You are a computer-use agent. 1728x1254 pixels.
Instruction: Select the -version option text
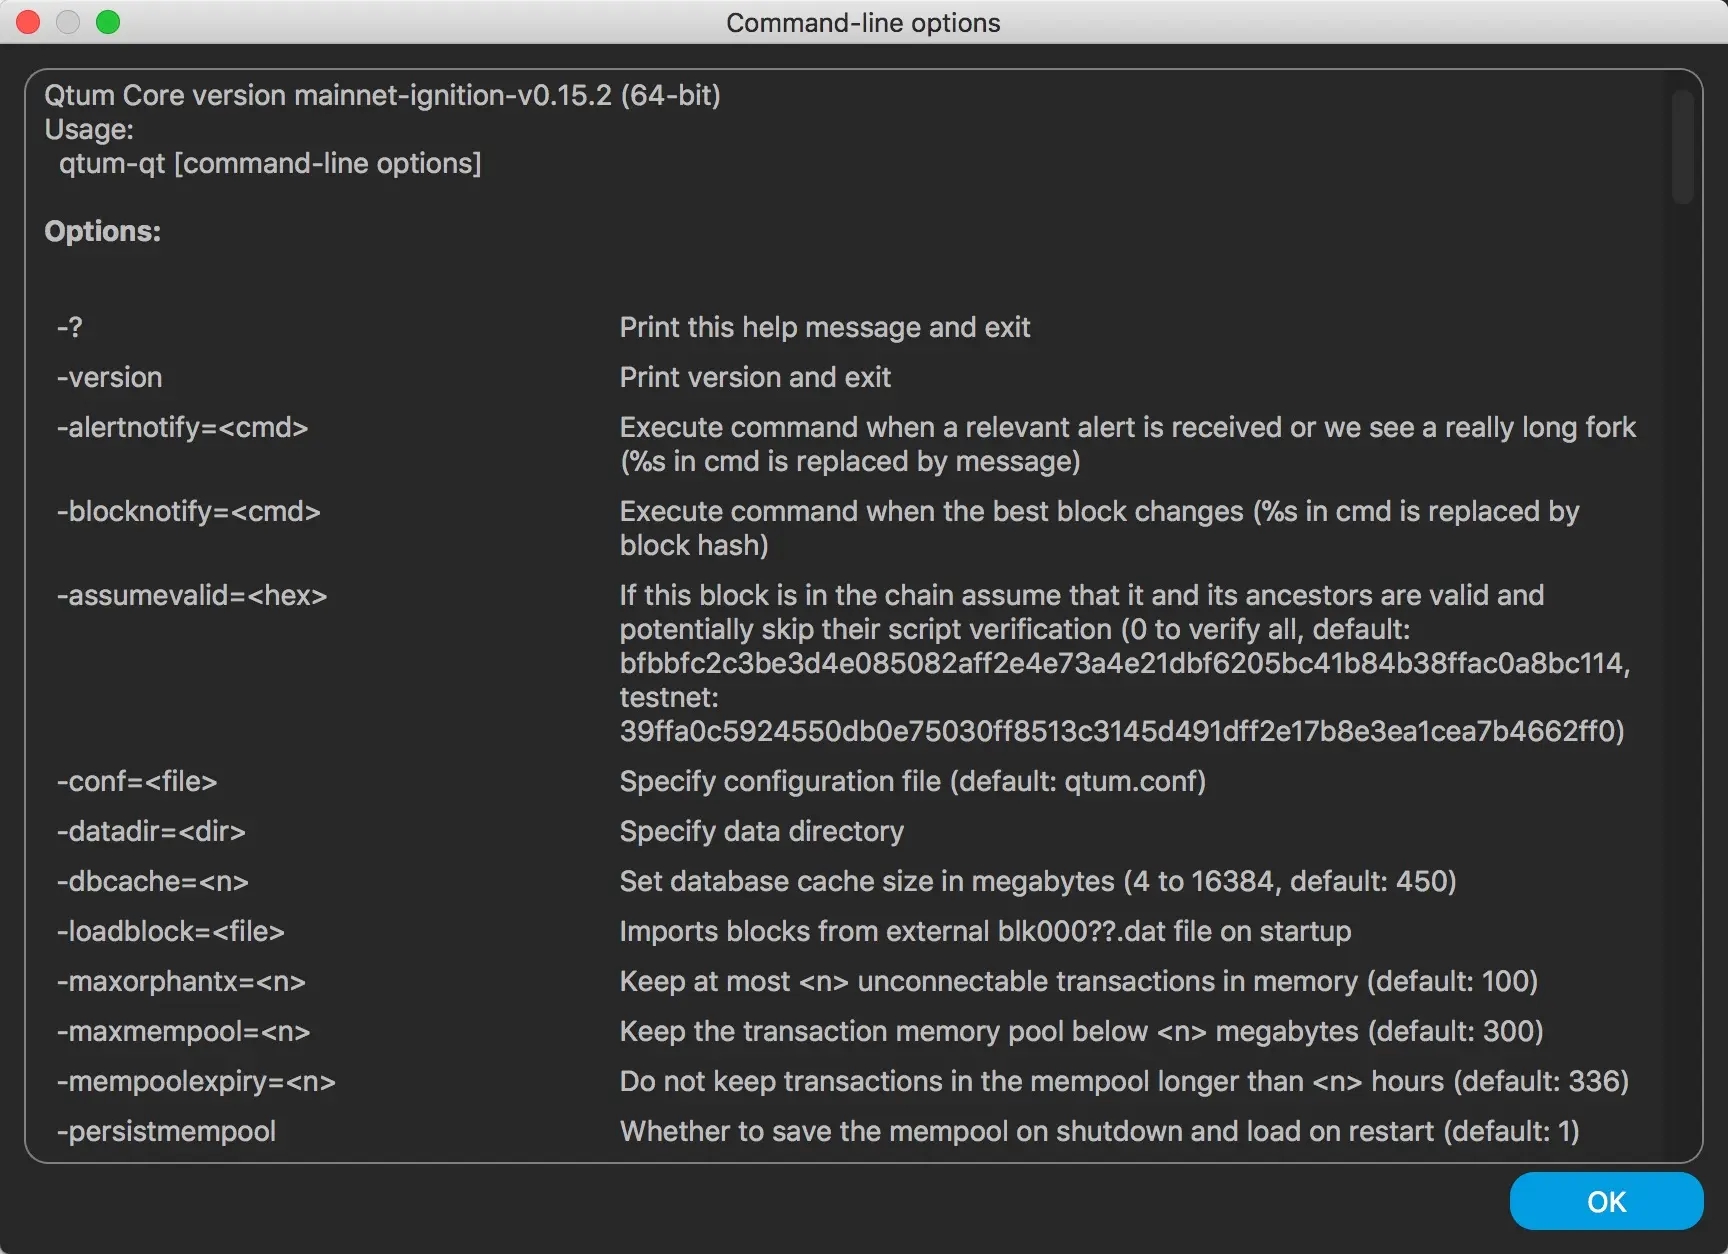coord(110,377)
